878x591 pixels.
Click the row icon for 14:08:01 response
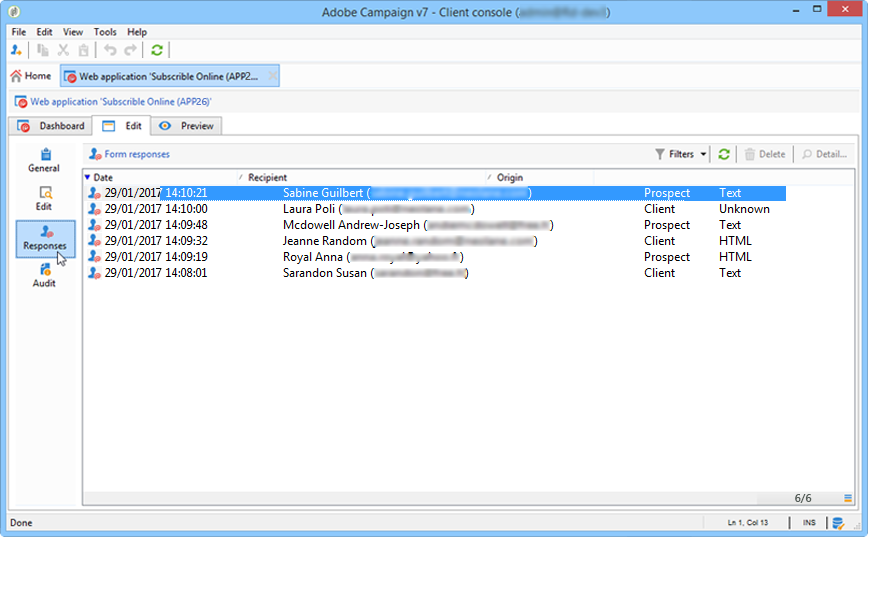(x=95, y=273)
